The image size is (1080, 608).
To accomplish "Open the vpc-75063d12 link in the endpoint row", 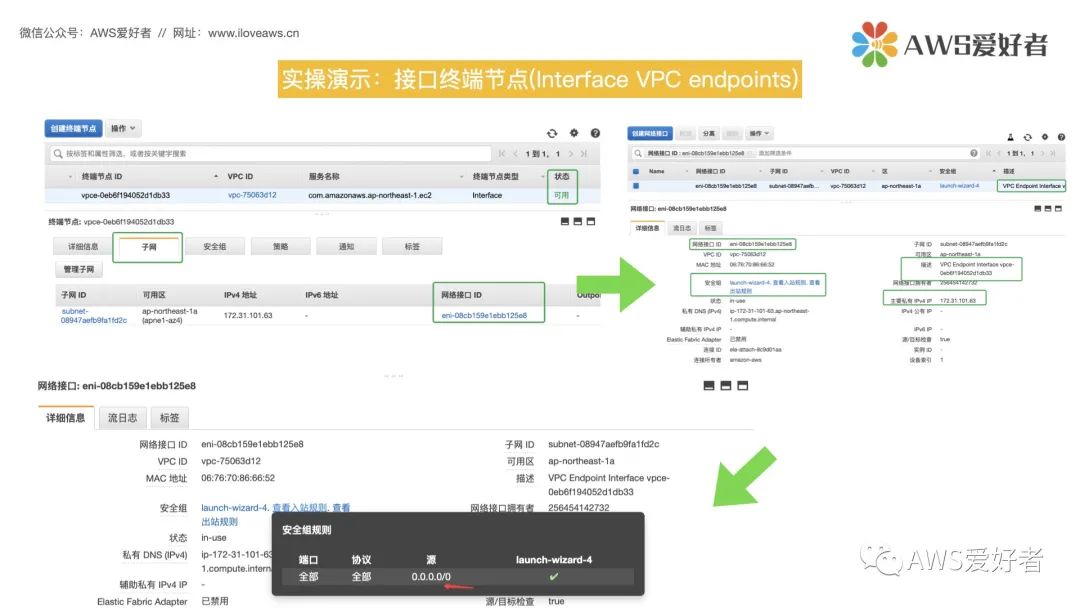I will [252, 196].
